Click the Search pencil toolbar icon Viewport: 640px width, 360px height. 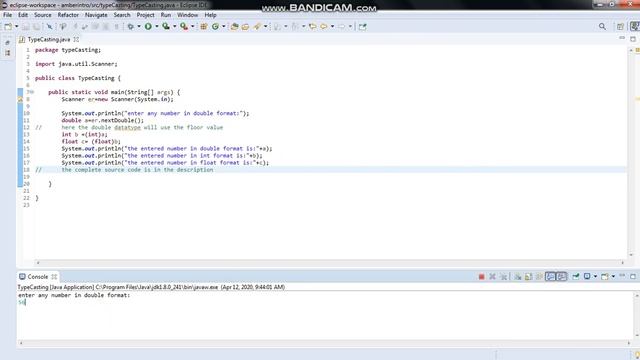pyautogui.click(x=257, y=27)
